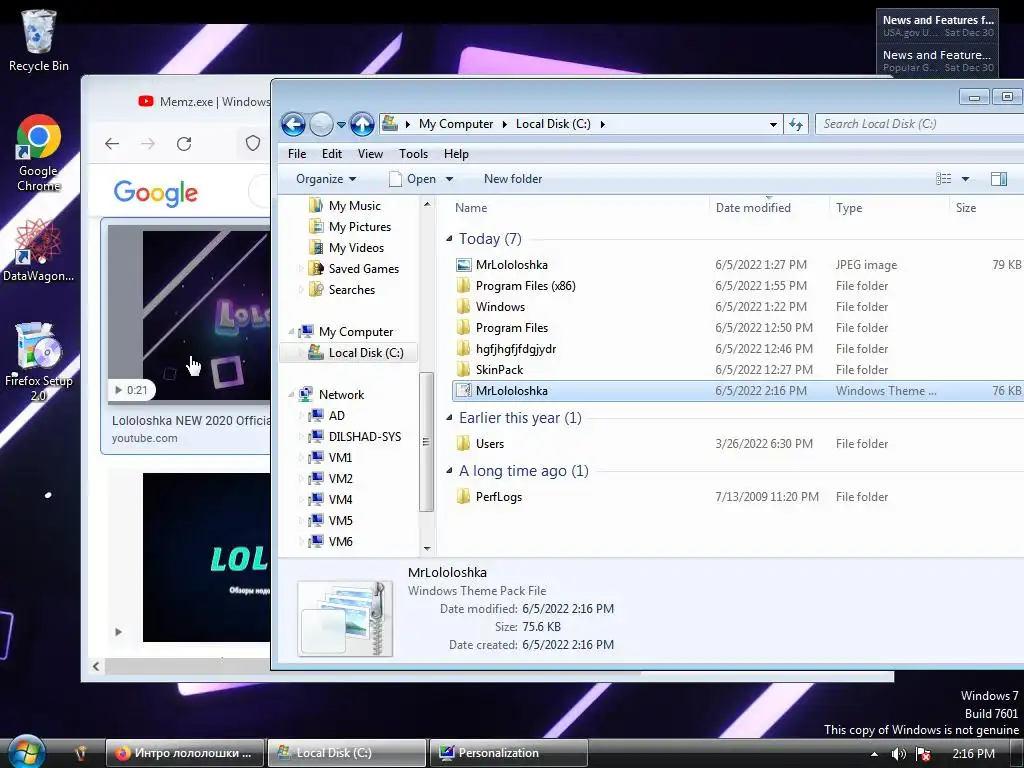Open the Help menu
The height and width of the screenshot is (768, 1024).
coord(456,154)
